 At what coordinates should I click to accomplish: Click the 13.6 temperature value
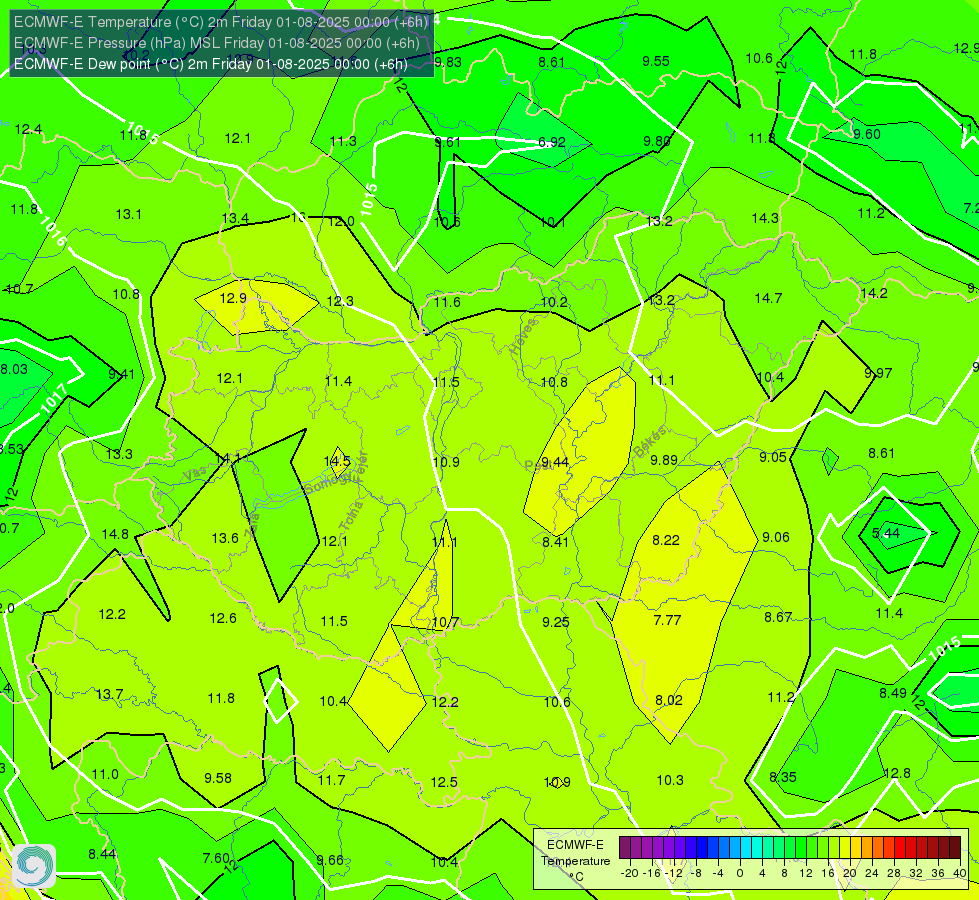(x=225, y=538)
